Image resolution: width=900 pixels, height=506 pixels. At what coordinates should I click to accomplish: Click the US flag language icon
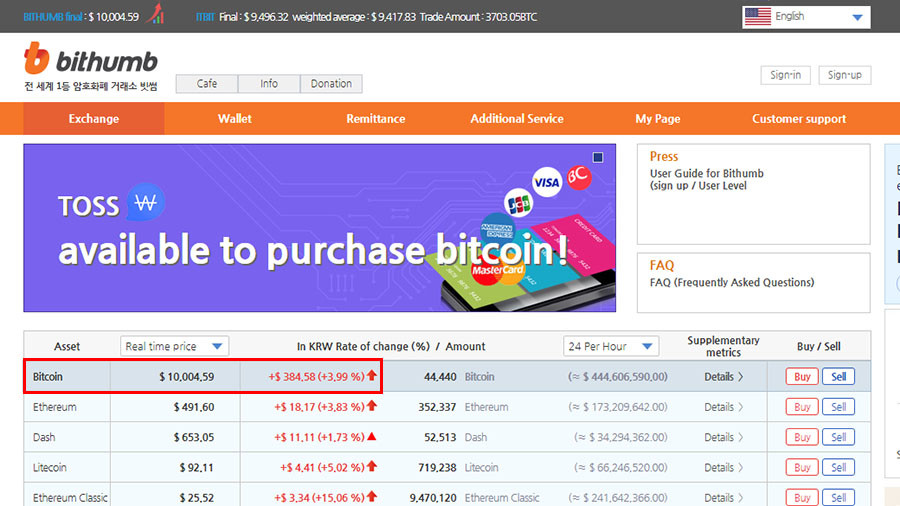coord(757,17)
